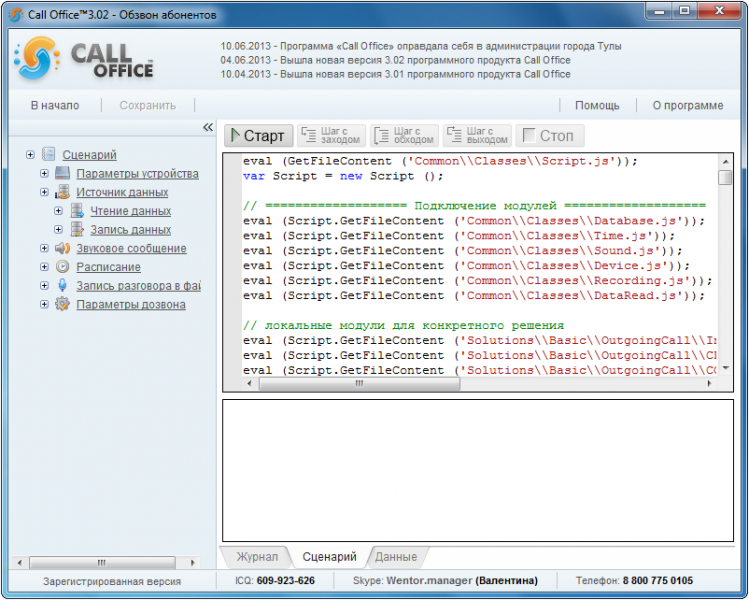Click the title bar application icon
The image size is (749, 600).
(x=16, y=15)
